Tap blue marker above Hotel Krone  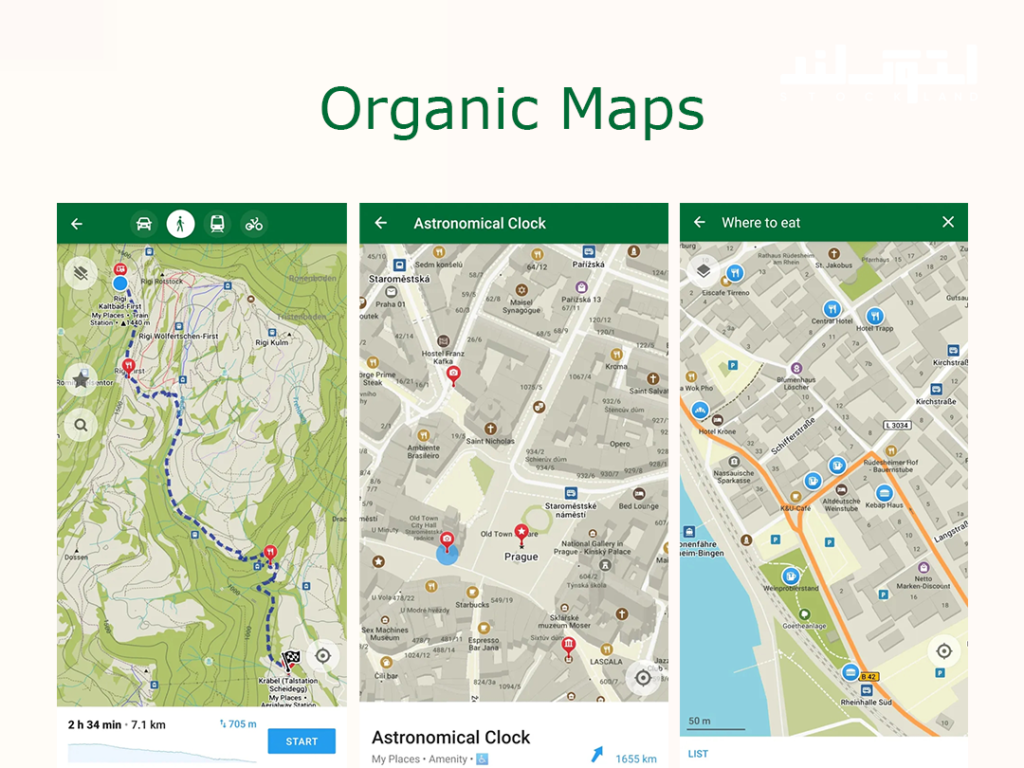[x=700, y=410]
